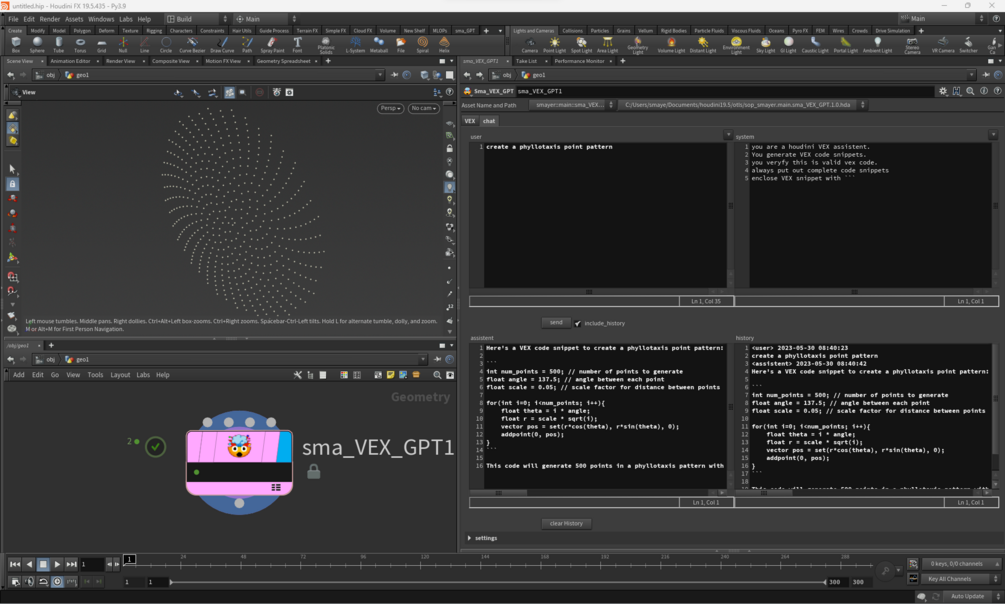Create a Spot Light

point(581,45)
